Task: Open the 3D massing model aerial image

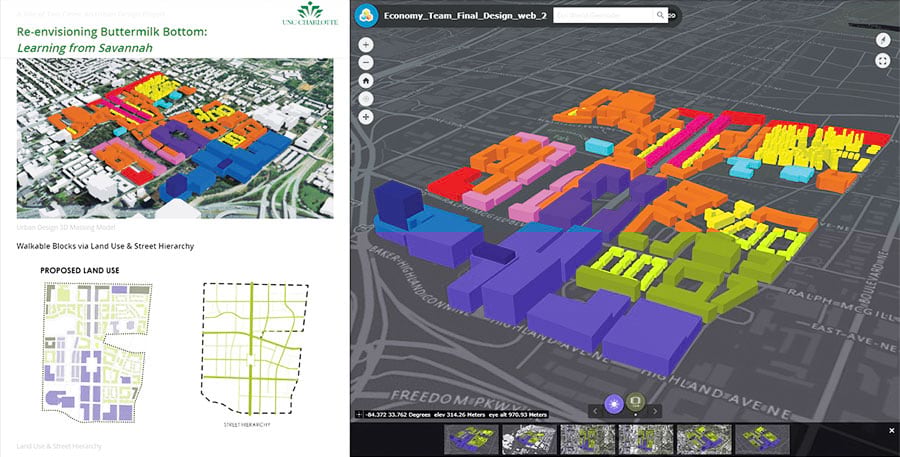Action: (x=175, y=138)
